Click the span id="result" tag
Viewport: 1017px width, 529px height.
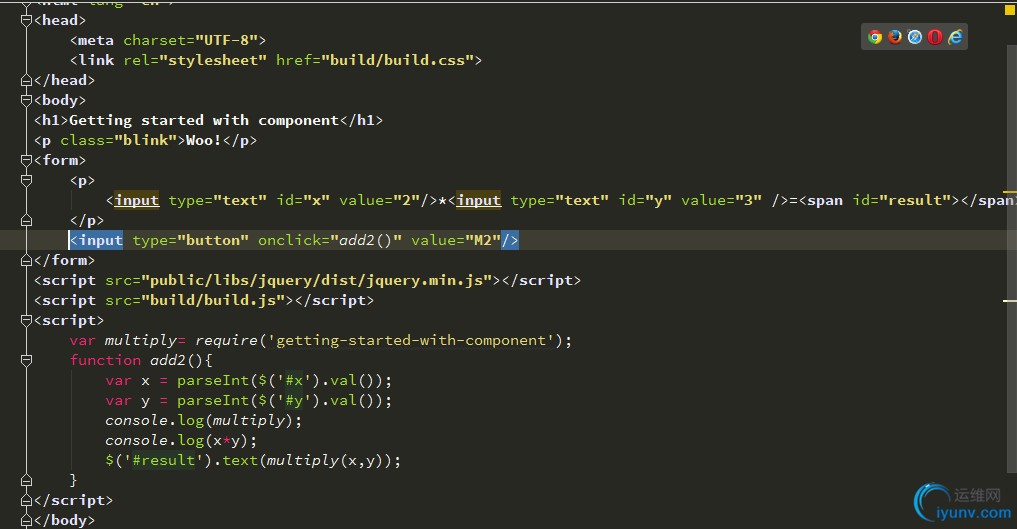pyautogui.click(x=880, y=200)
